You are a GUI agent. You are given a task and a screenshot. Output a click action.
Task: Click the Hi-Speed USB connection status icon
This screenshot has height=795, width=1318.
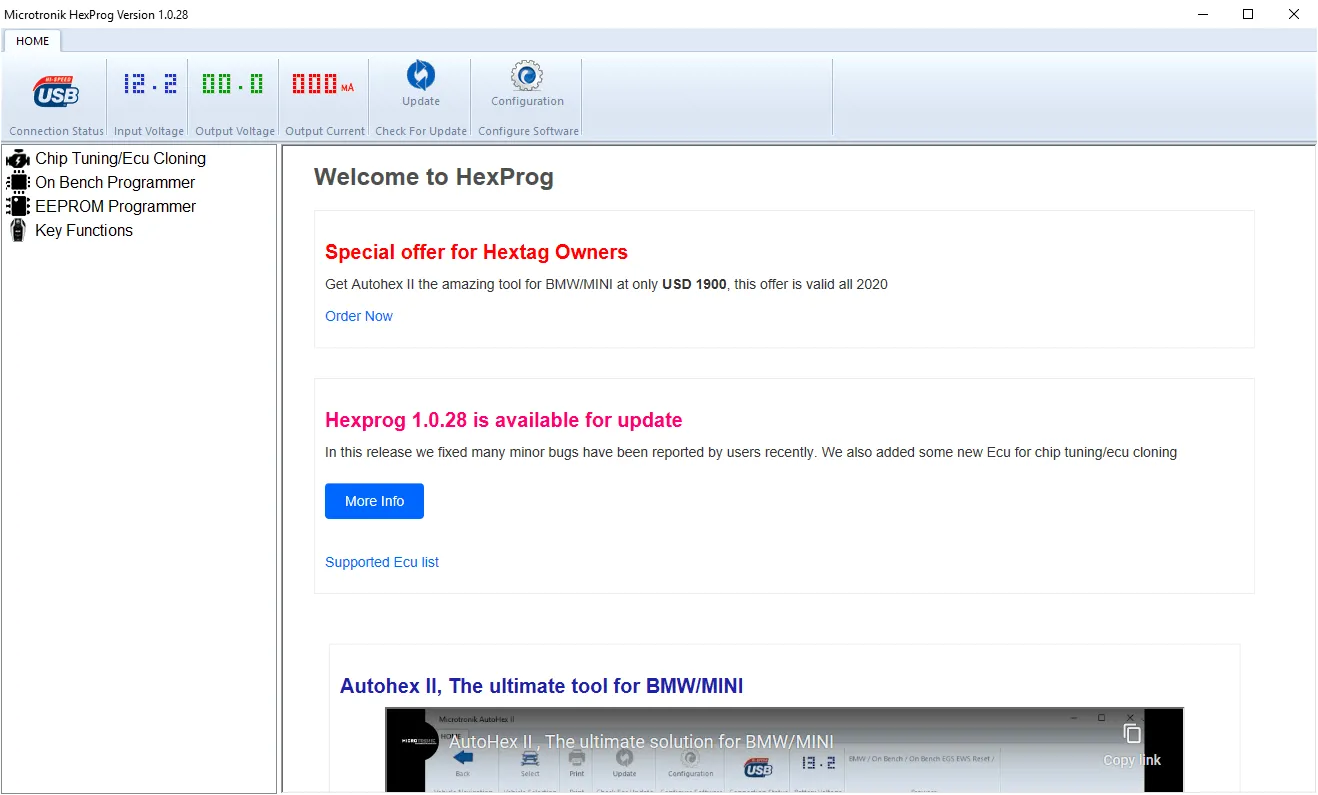[x=56, y=91]
